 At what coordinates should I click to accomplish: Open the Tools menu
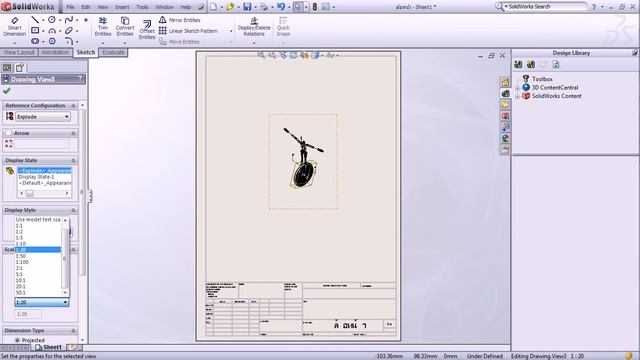click(142, 7)
